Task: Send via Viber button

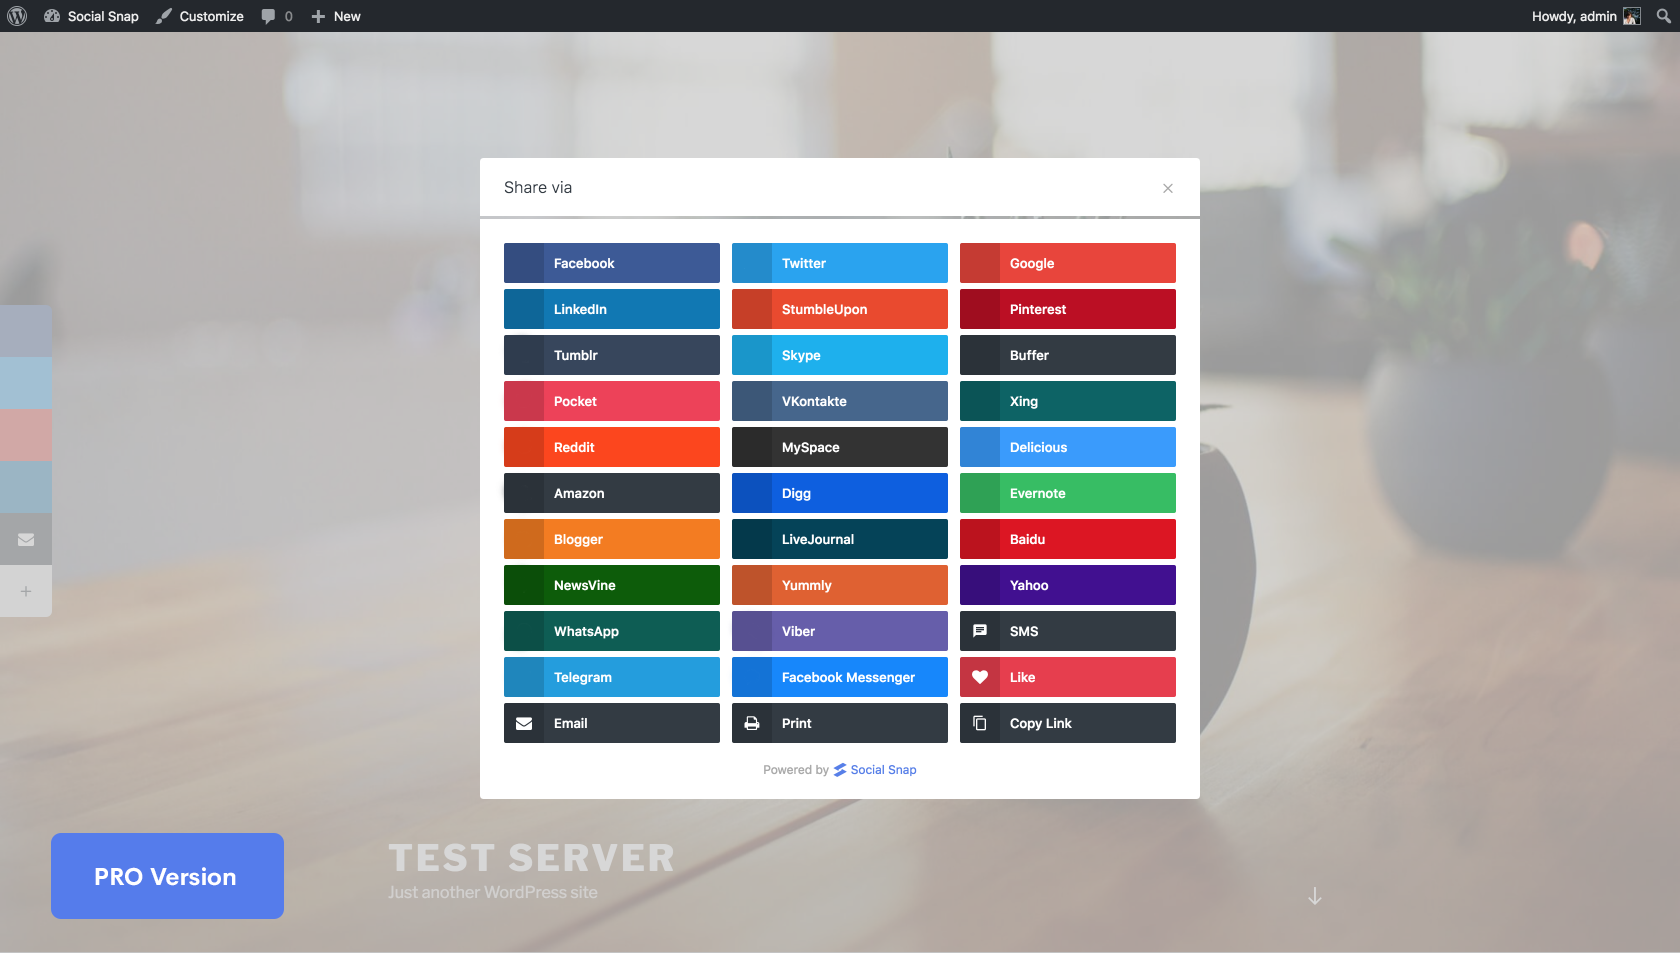Action: tap(840, 631)
